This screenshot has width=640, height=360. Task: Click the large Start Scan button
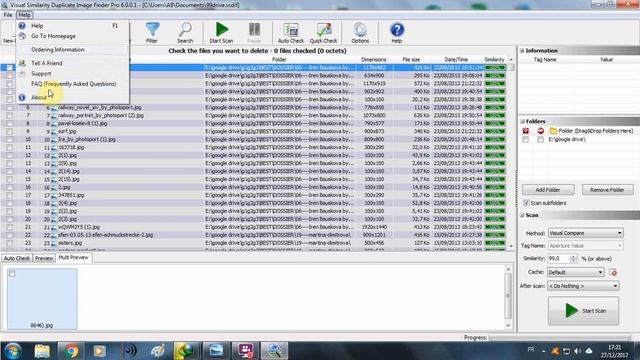[583, 311]
